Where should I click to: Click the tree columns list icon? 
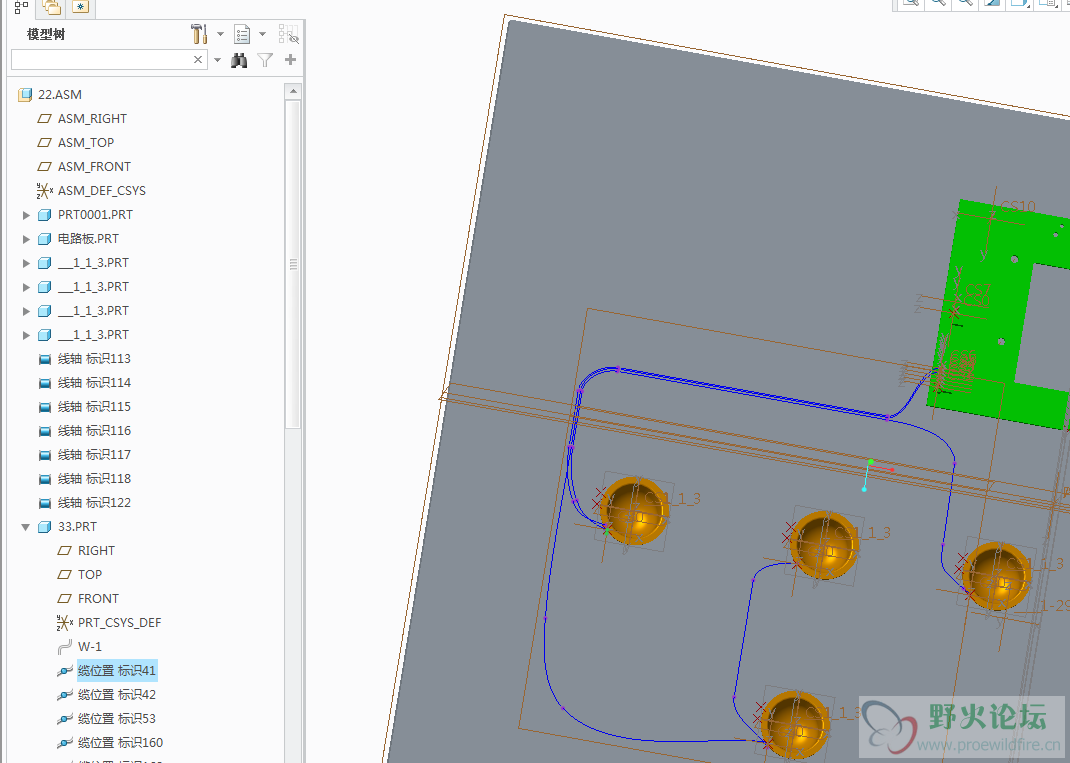click(x=242, y=34)
